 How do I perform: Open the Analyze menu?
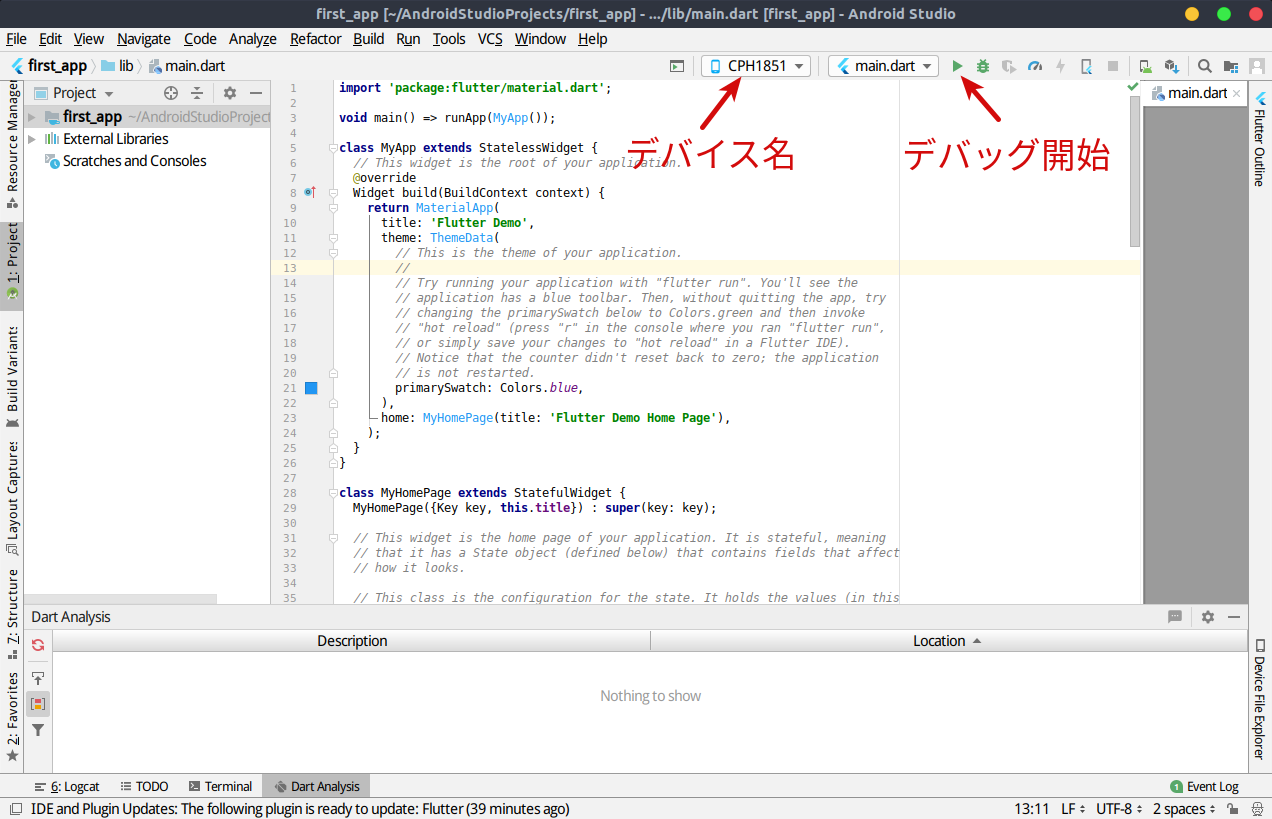[x=253, y=39]
